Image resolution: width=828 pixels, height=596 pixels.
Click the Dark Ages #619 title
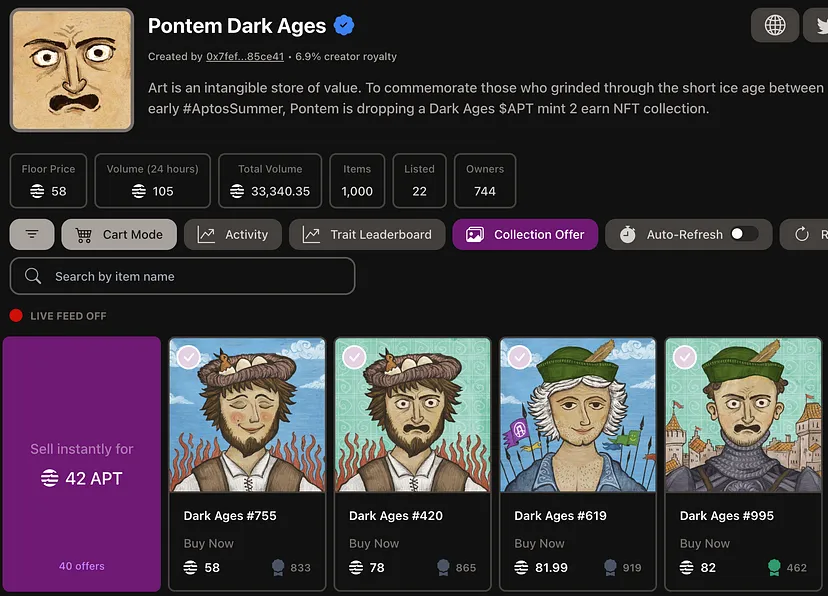(x=560, y=516)
